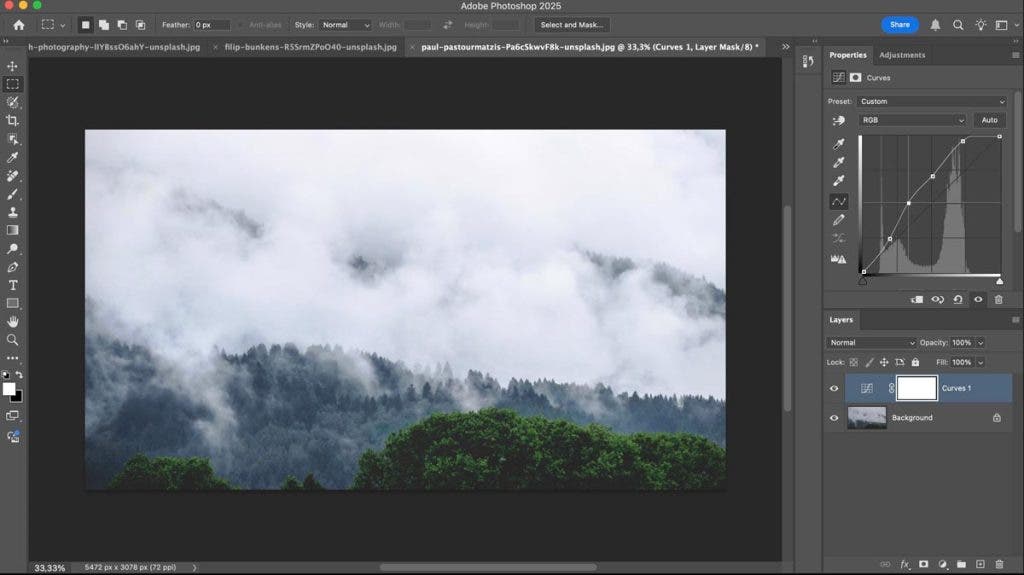The image size is (1024, 575).
Task: Open the Preset Custom dropdown
Action: pyautogui.click(x=932, y=101)
